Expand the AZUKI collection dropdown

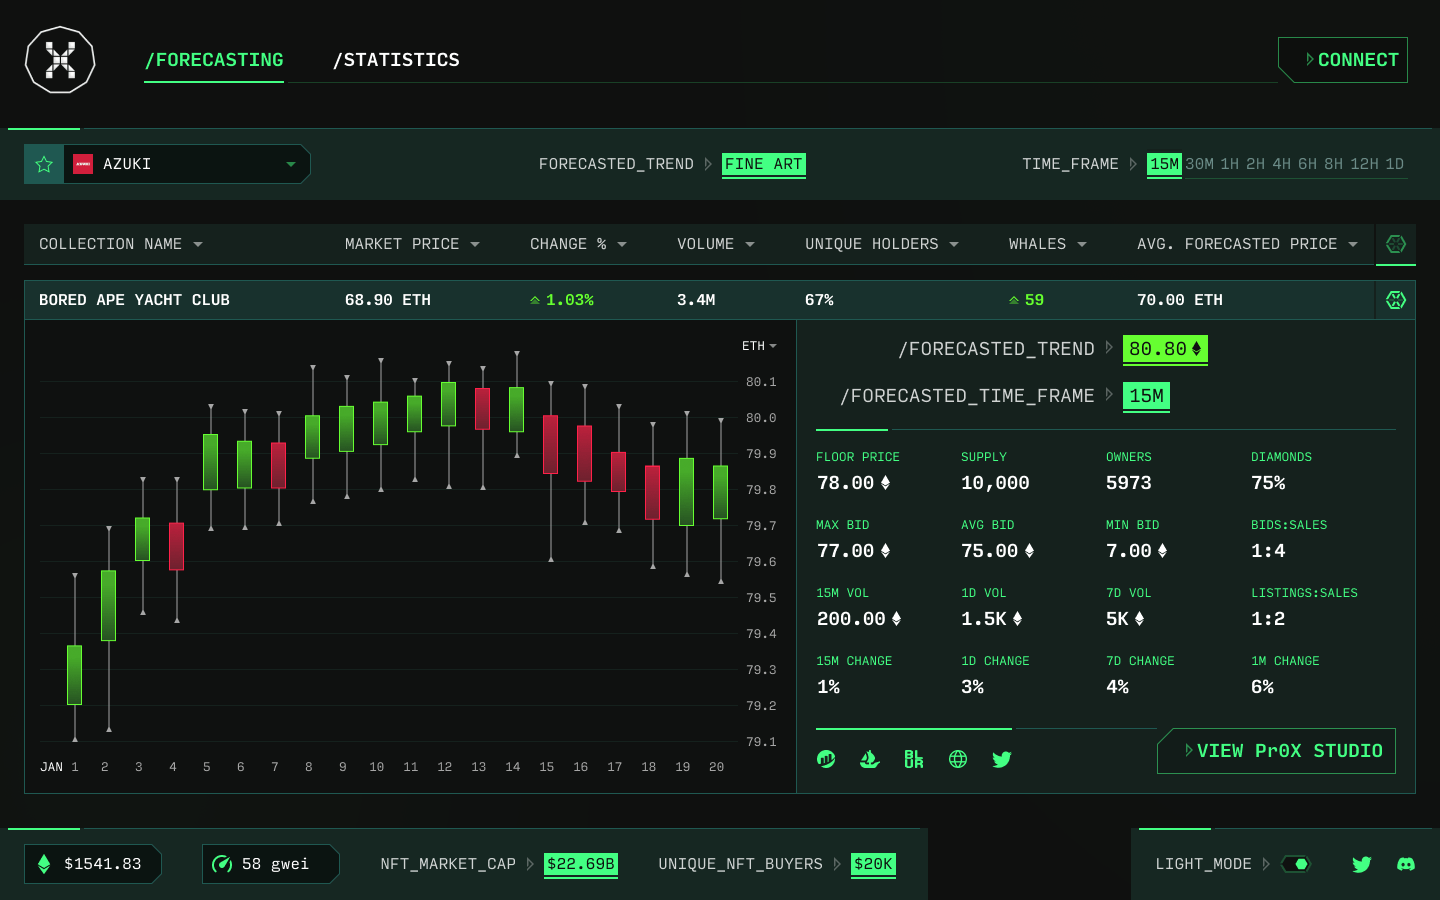coord(290,164)
